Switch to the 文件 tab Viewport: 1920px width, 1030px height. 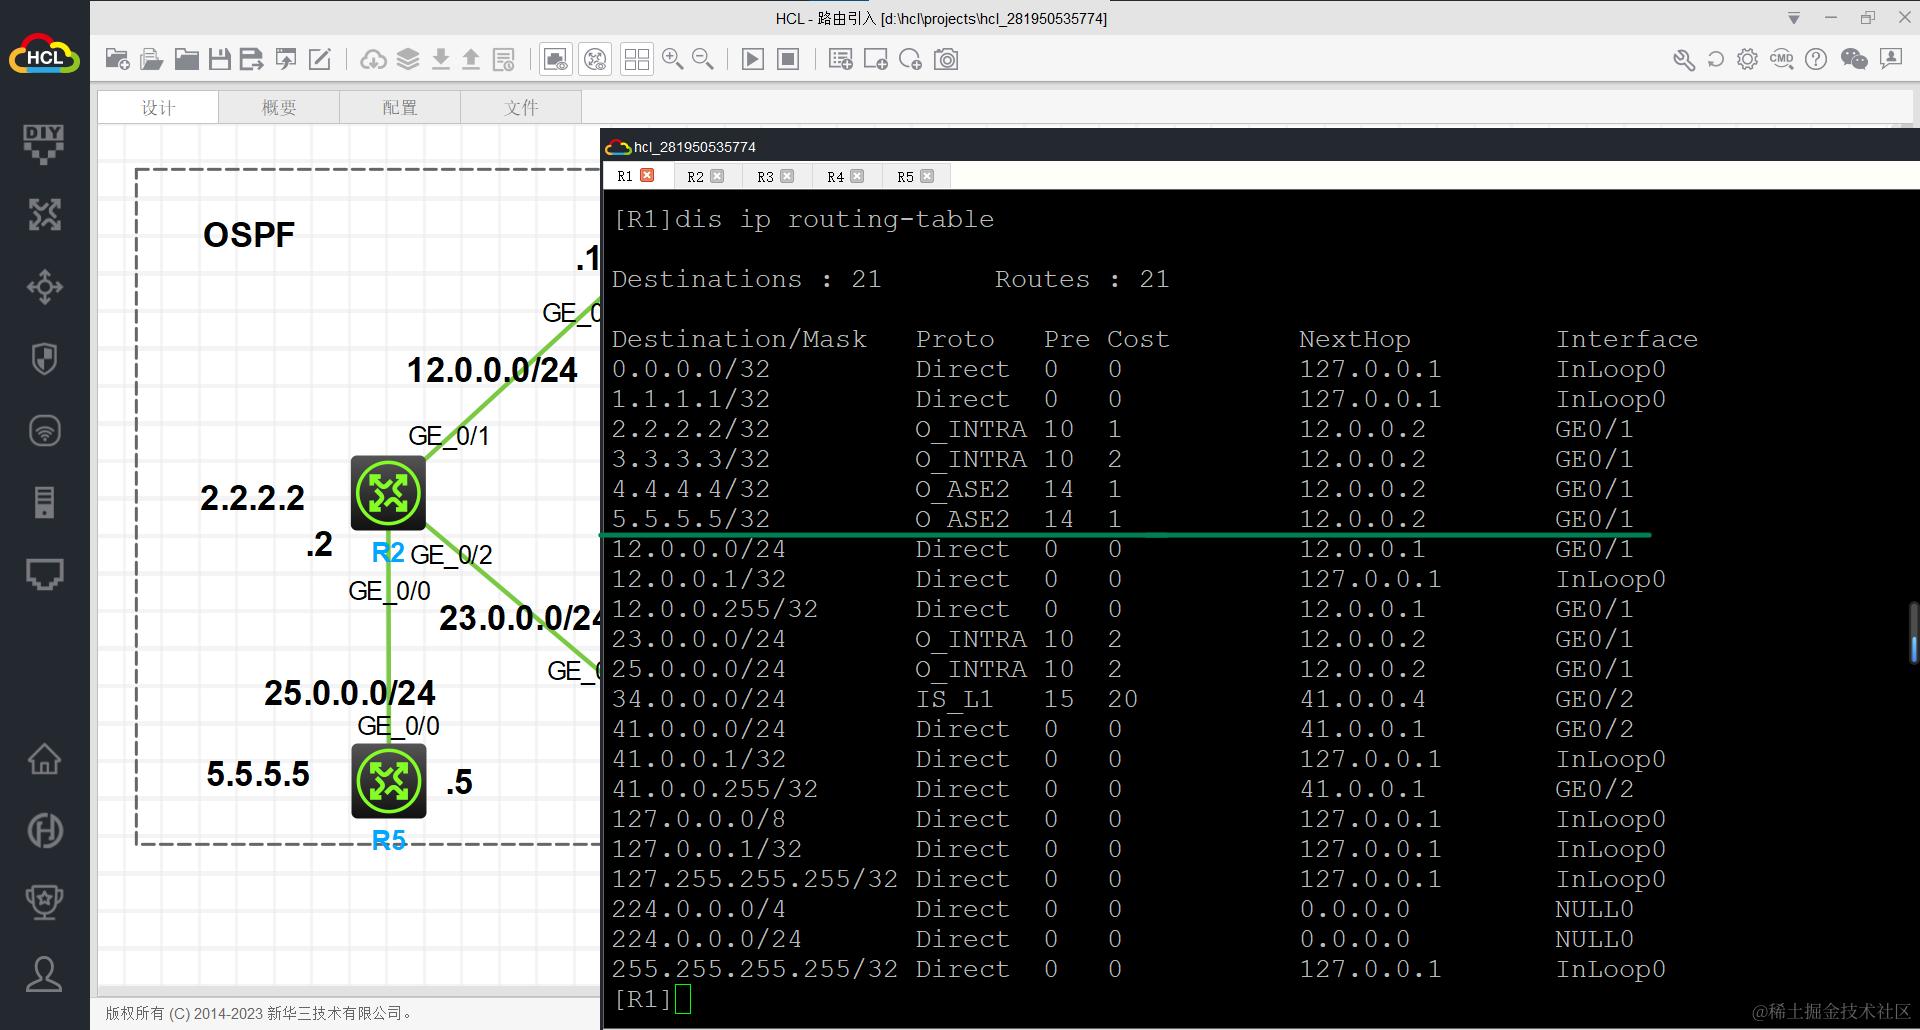pyautogui.click(x=521, y=107)
